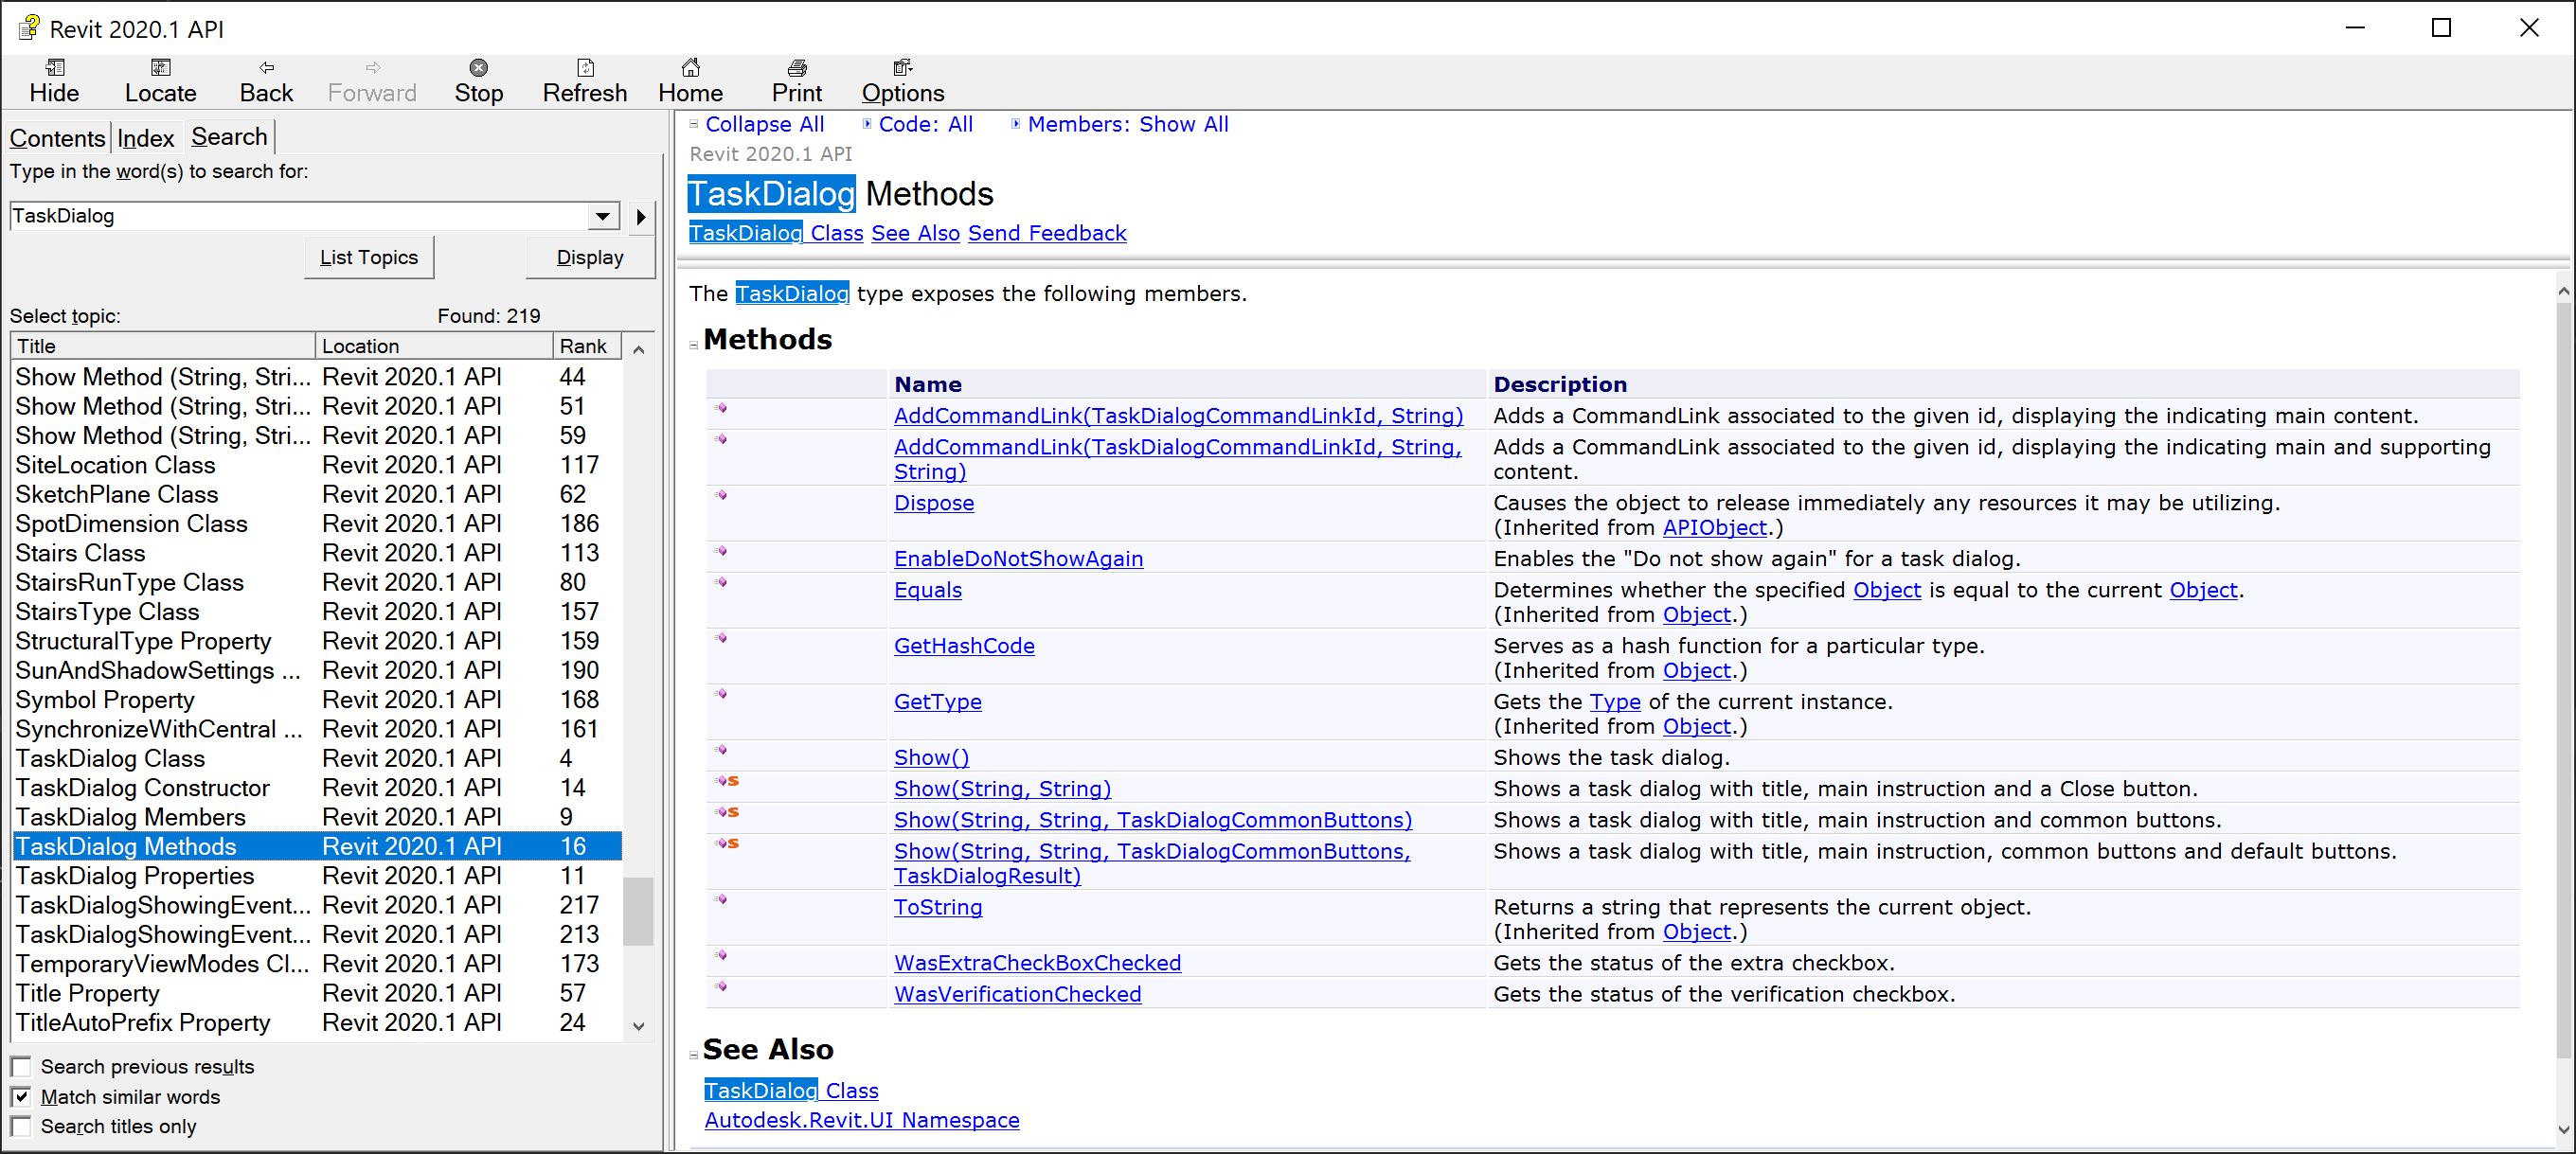Image resolution: width=2576 pixels, height=1154 pixels.
Task: Check Search titles only
Action: point(21,1126)
